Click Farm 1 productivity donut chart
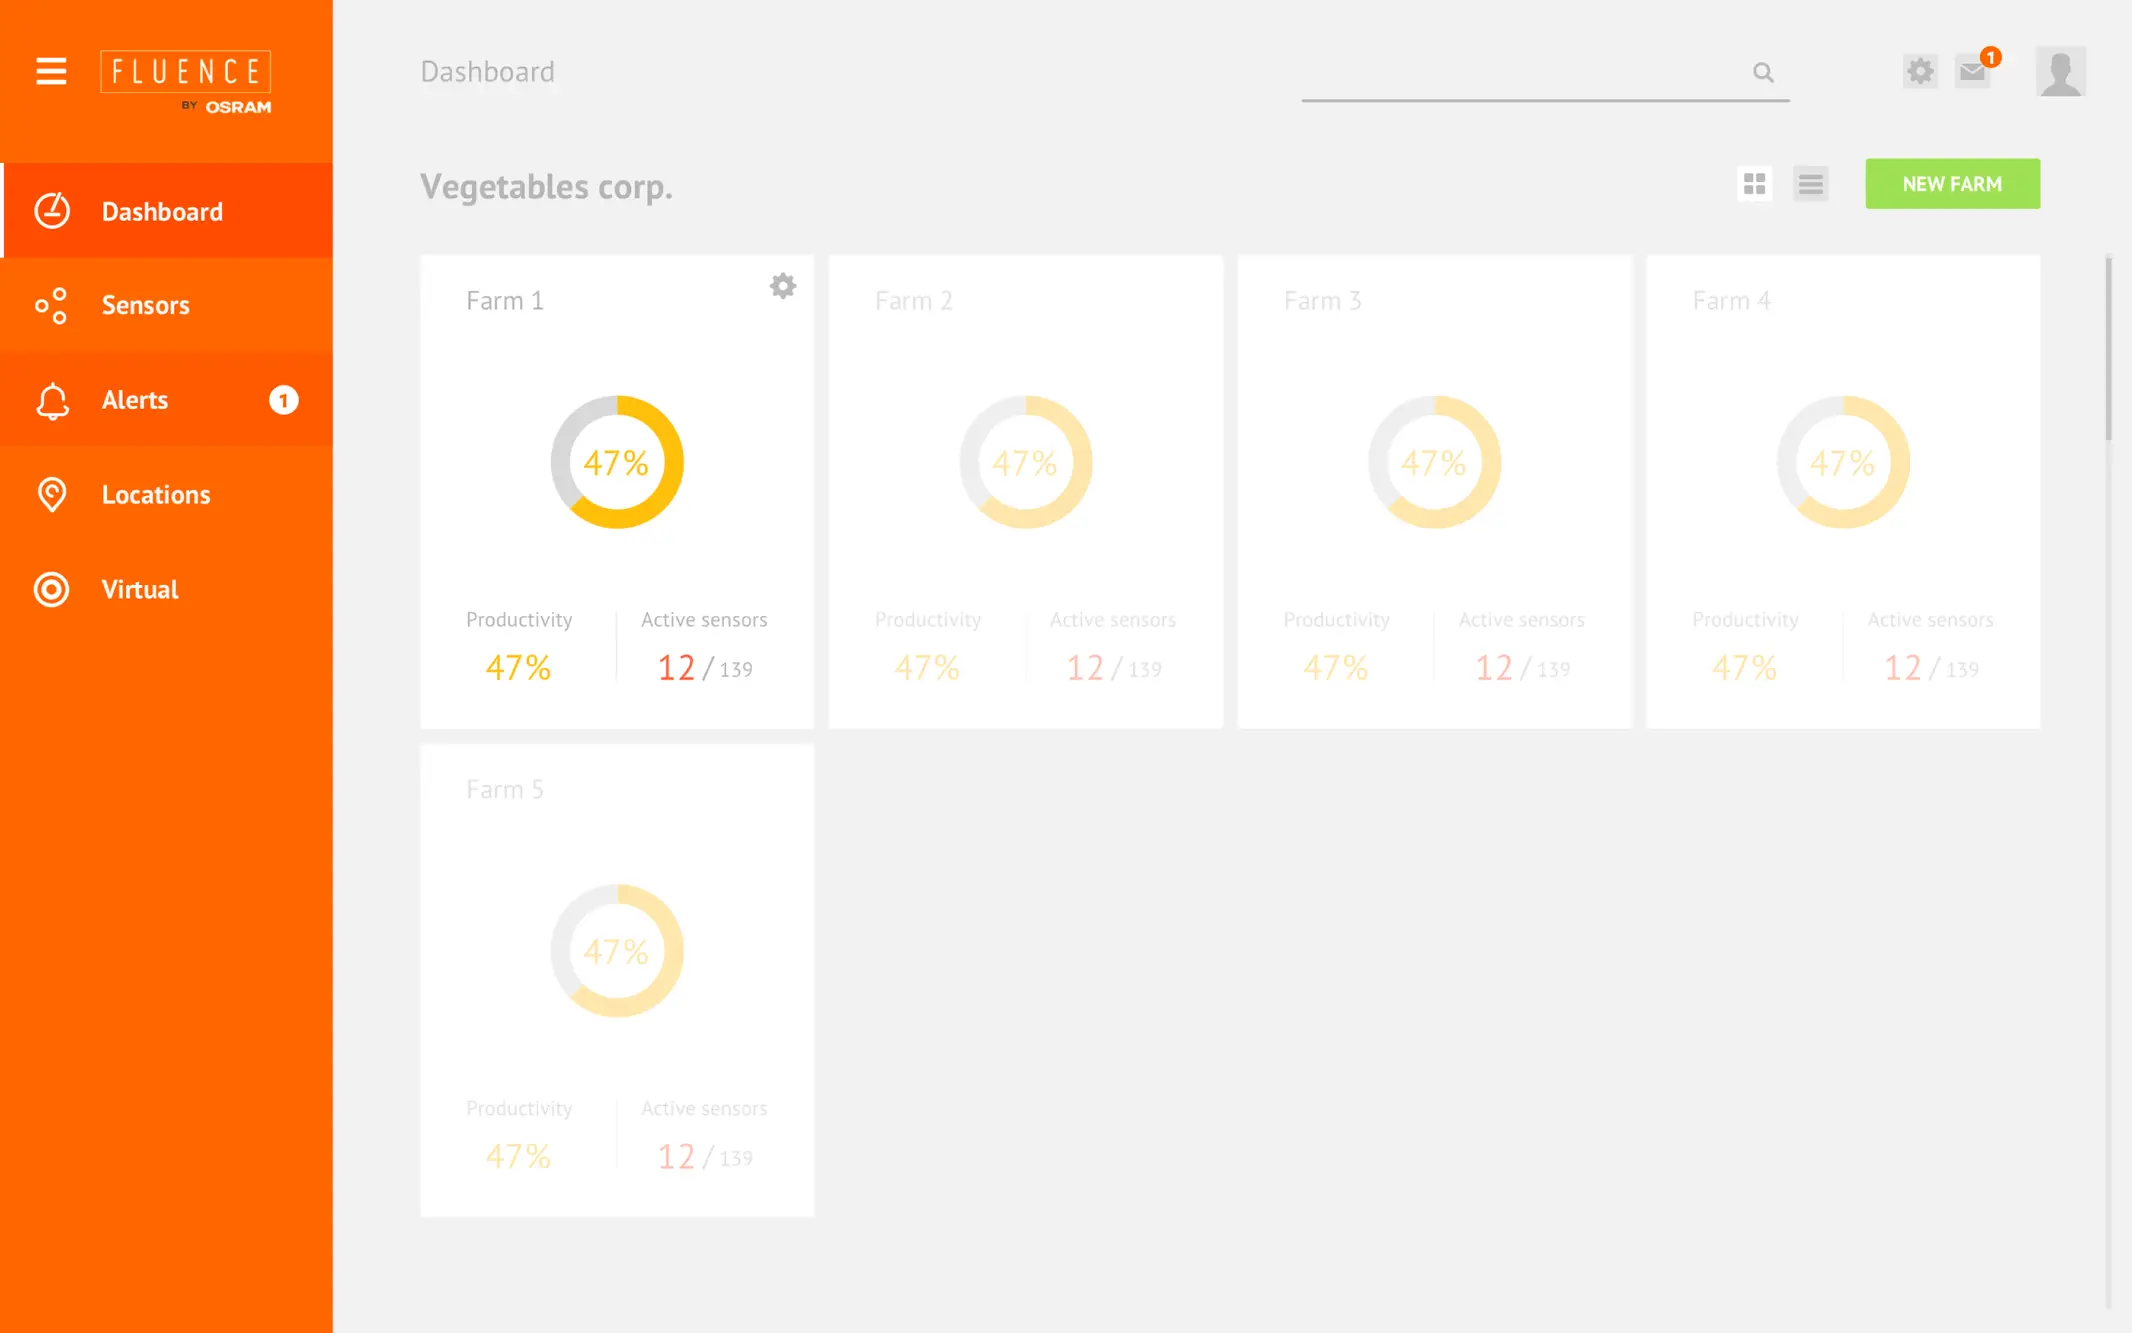Viewport: 2132px width, 1333px height. [617, 462]
